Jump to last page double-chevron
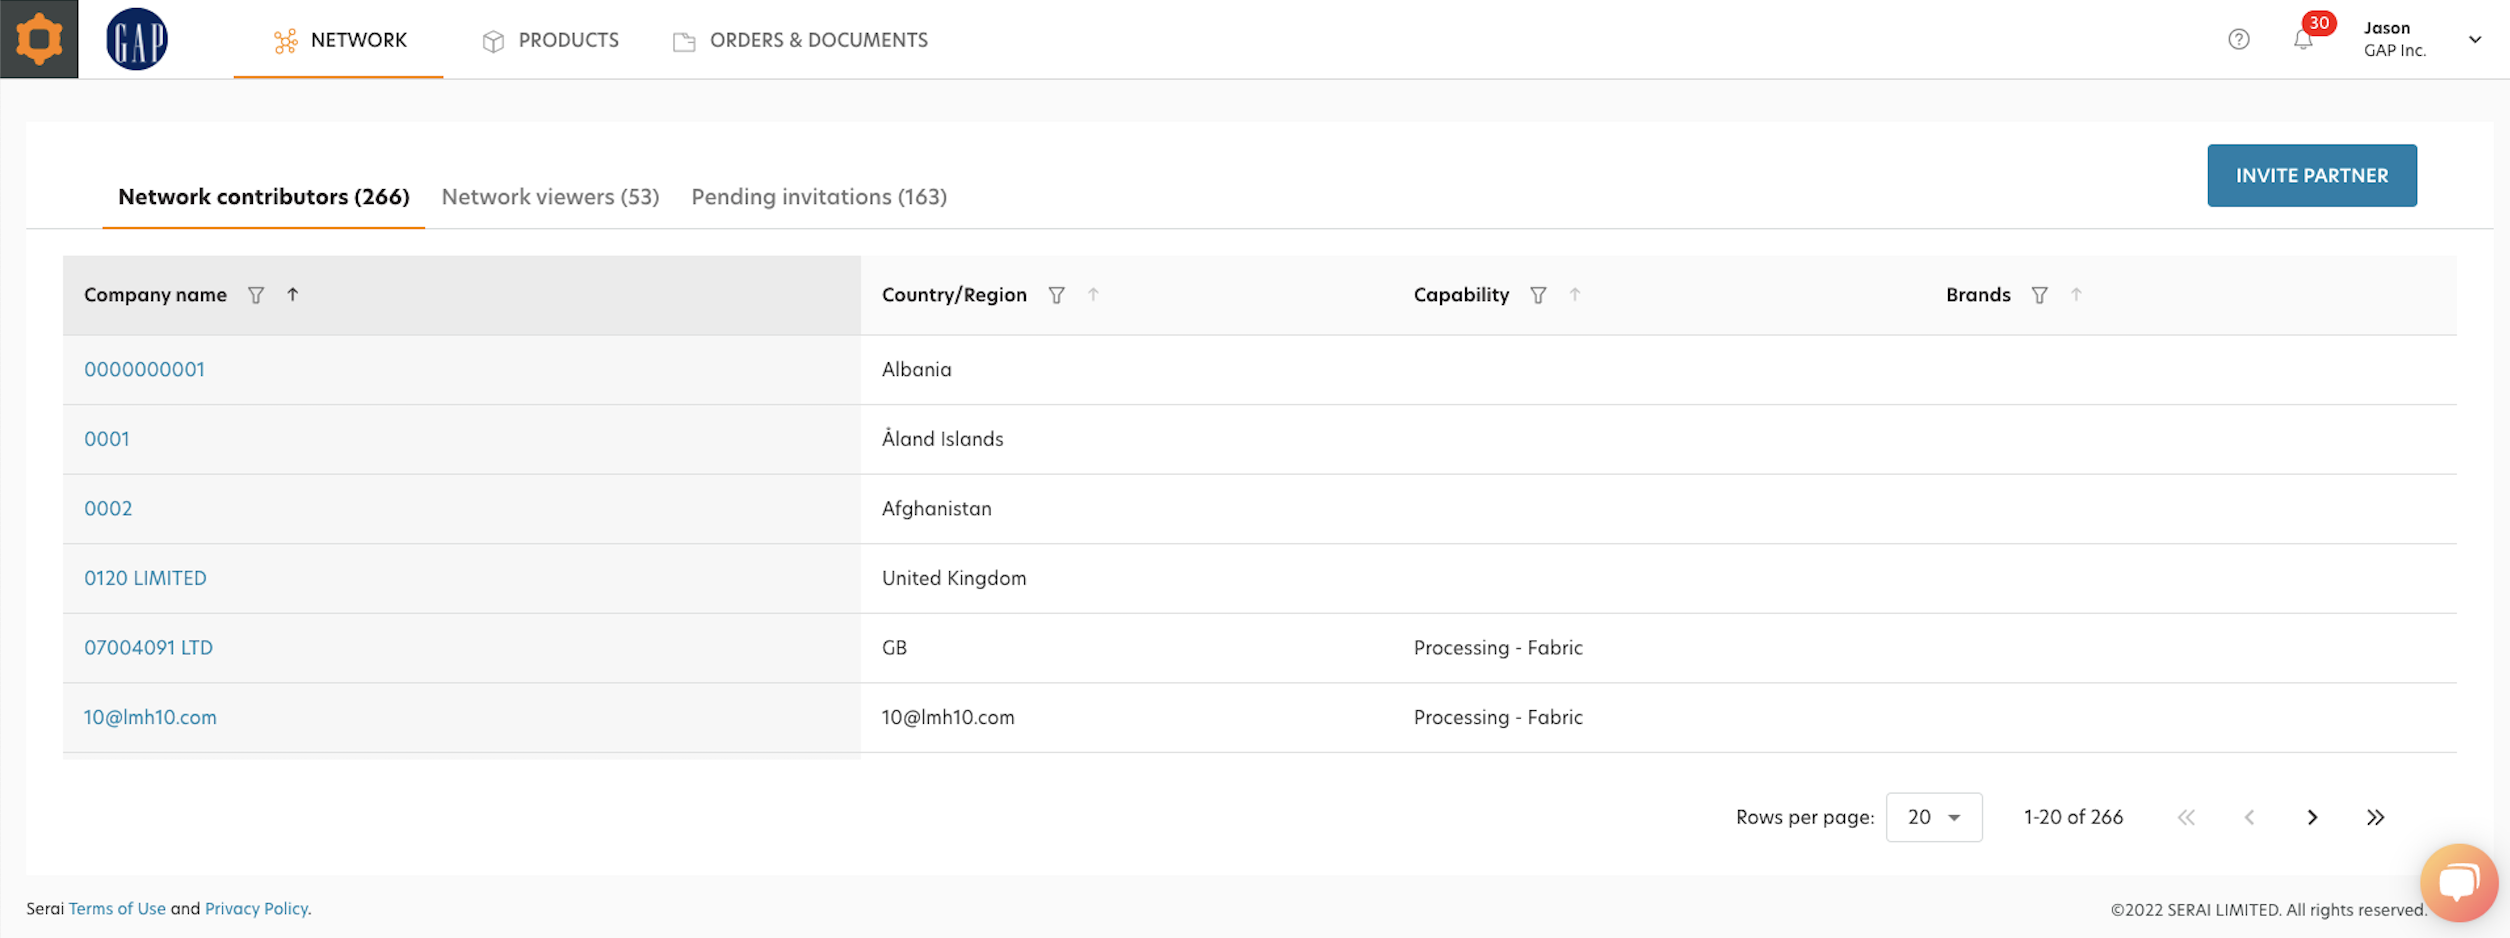Viewport: 2510px width, 938px height. [x=2375, y=817]
